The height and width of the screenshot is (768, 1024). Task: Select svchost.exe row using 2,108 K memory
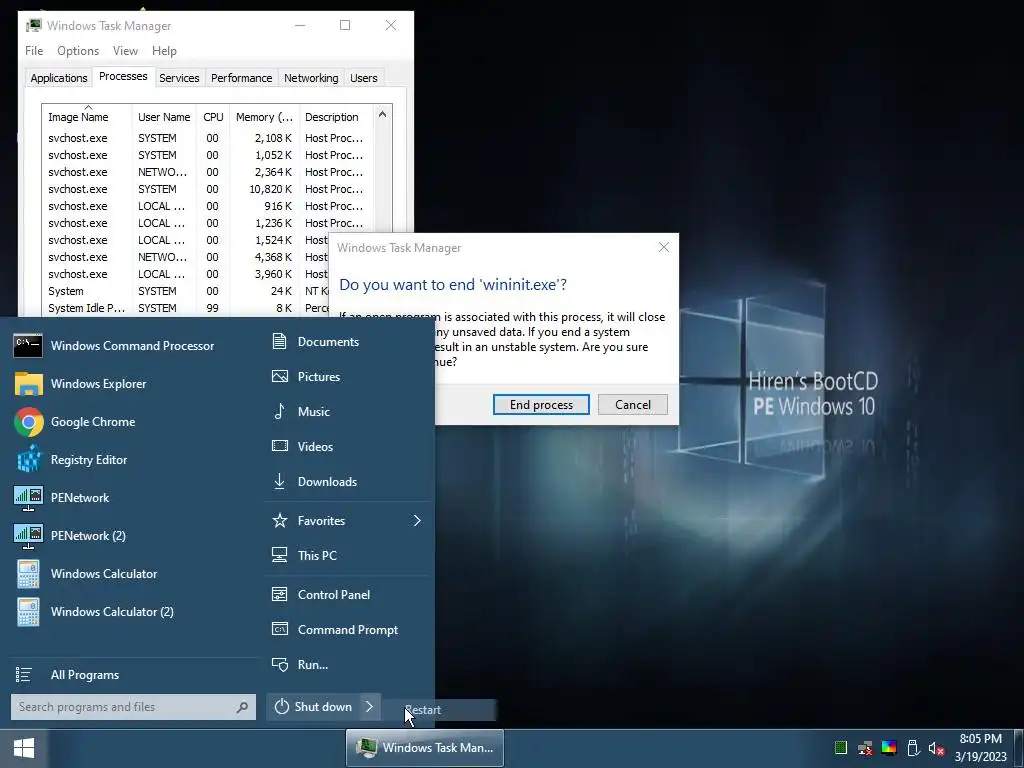point(208,138)
